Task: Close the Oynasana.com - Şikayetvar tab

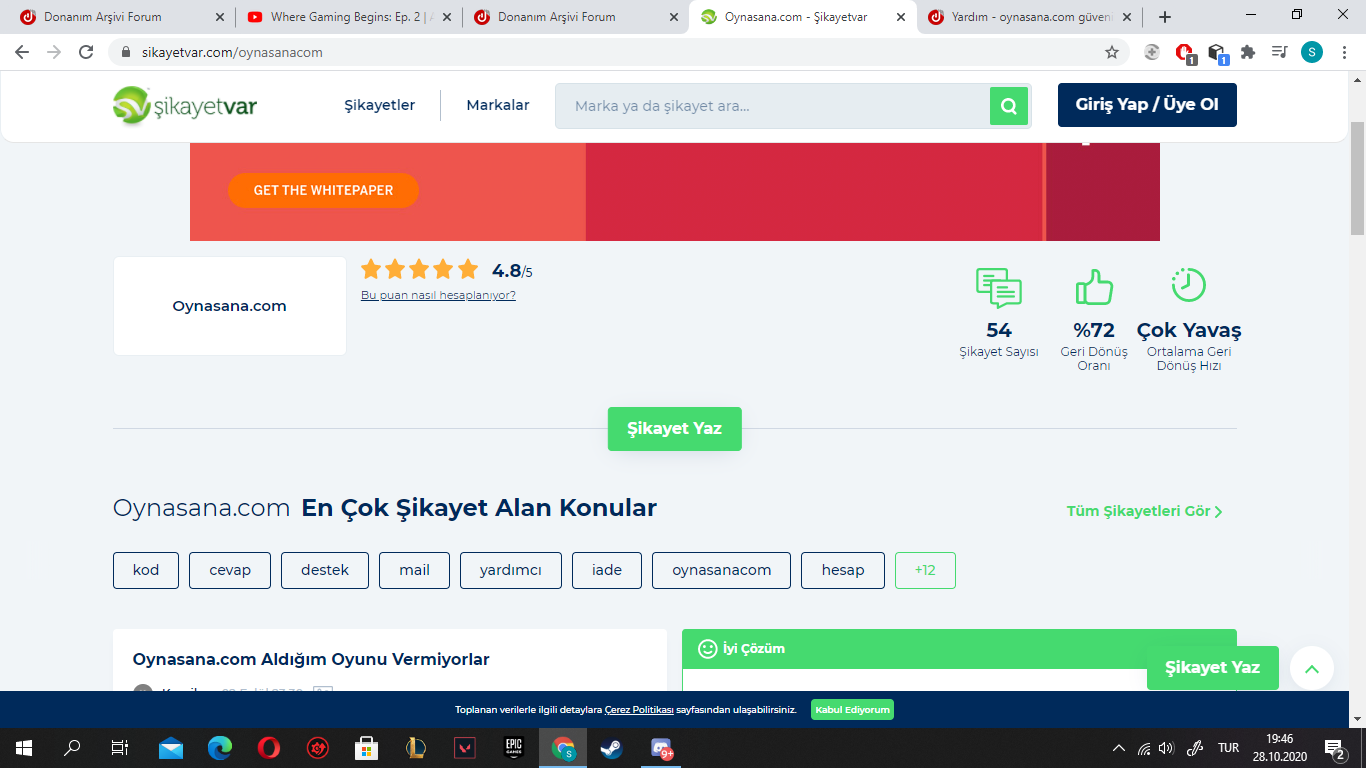Action: click(901, 17)
